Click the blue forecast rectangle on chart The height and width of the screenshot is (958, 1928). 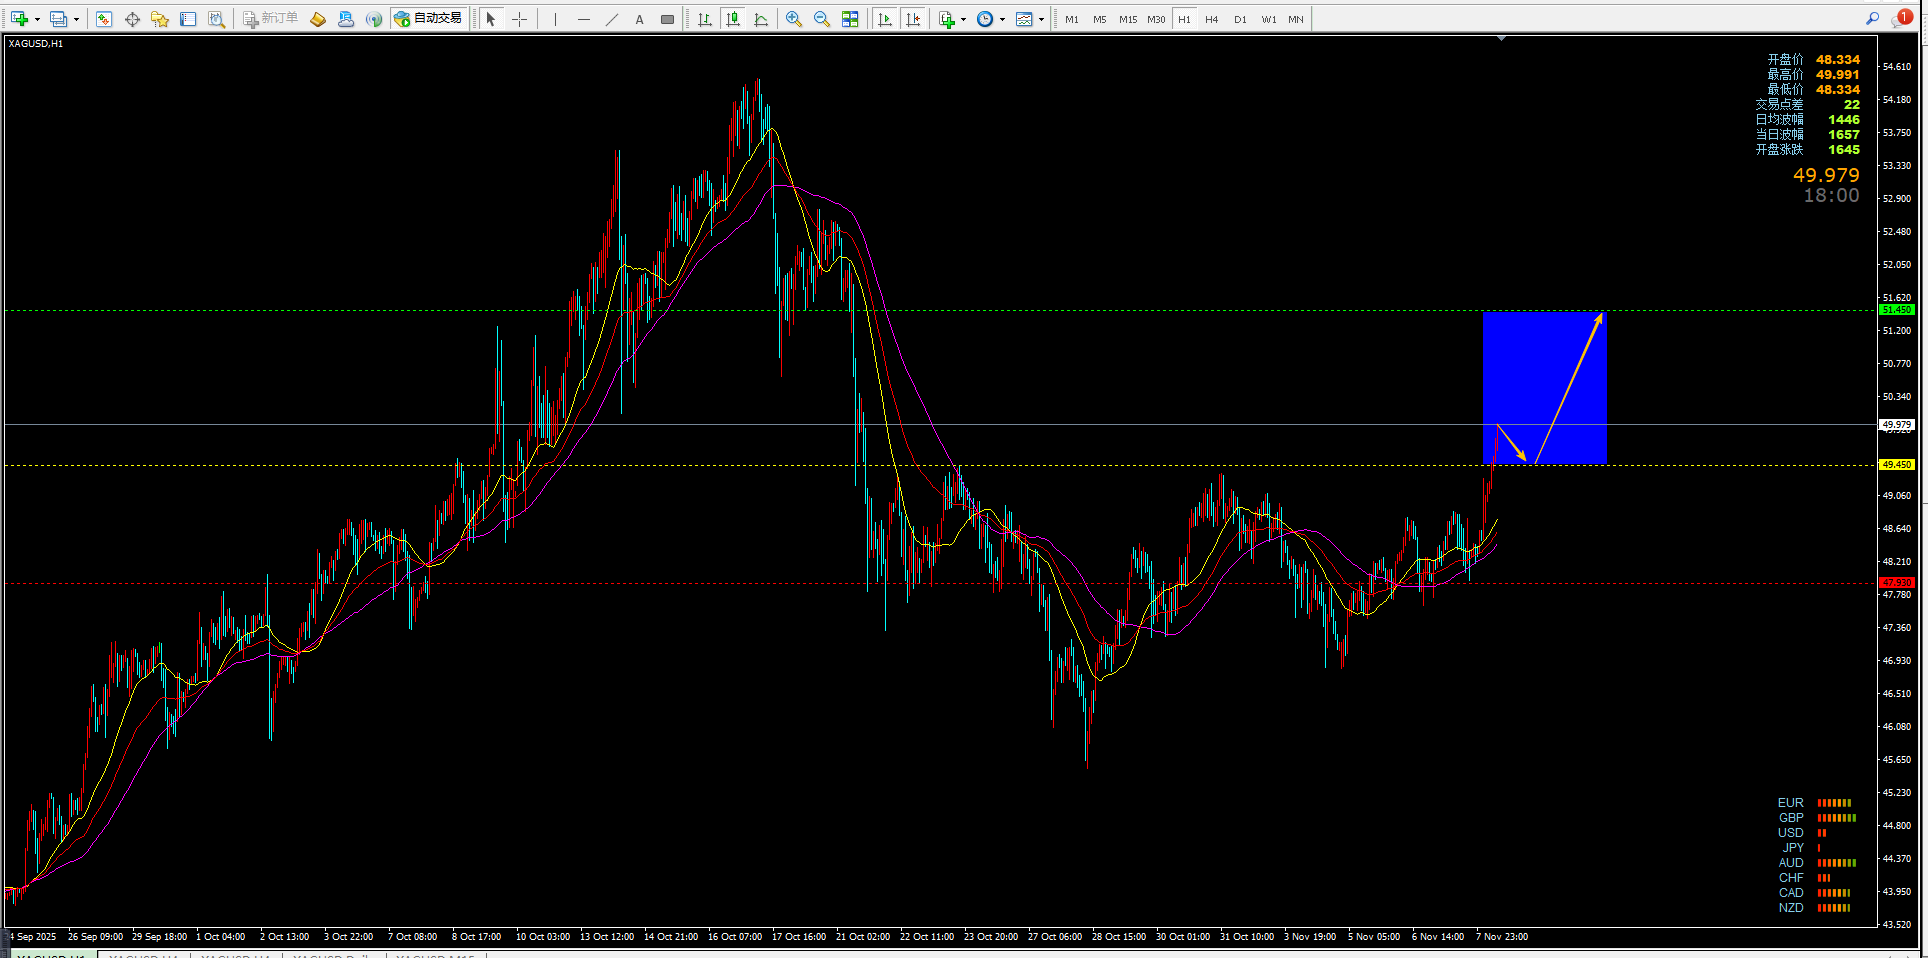click(1545, 387)
